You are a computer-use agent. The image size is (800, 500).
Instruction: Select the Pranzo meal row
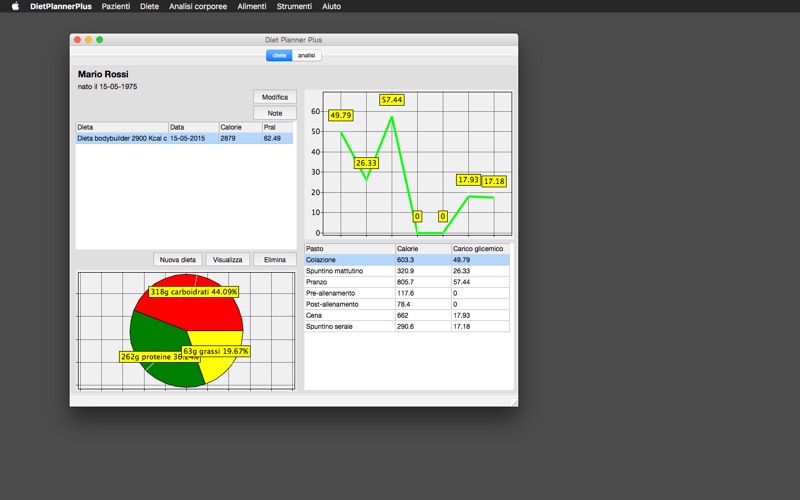(x=407, y=282)
